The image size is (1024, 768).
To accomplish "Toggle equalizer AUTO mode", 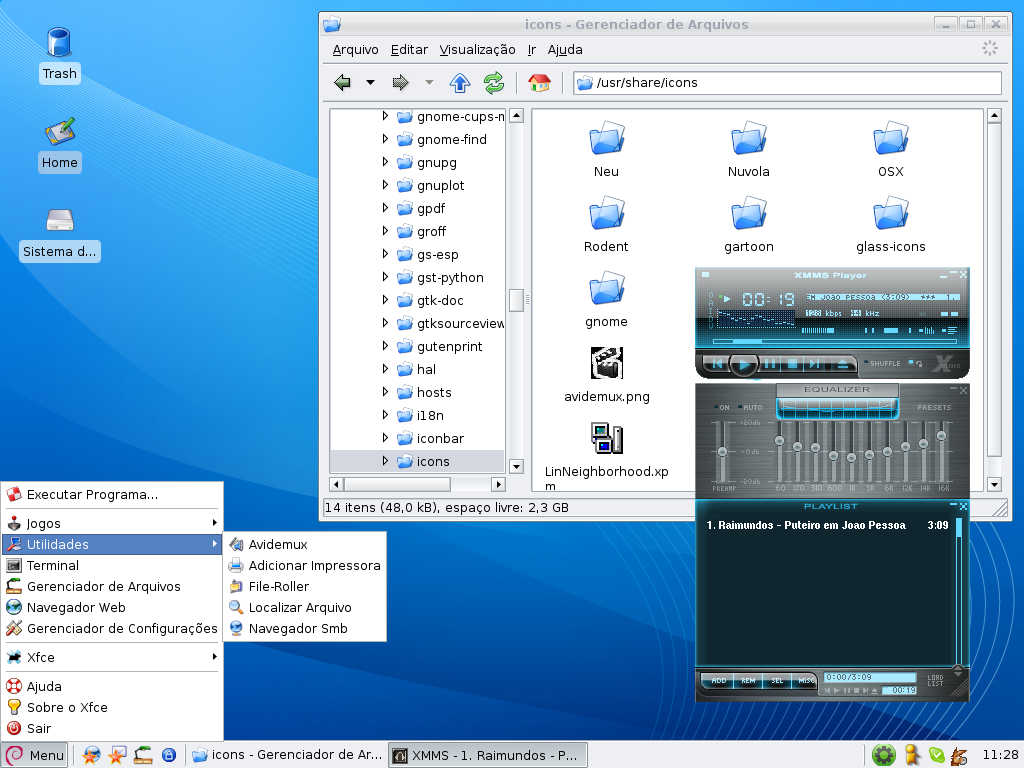I will [750, 408].
